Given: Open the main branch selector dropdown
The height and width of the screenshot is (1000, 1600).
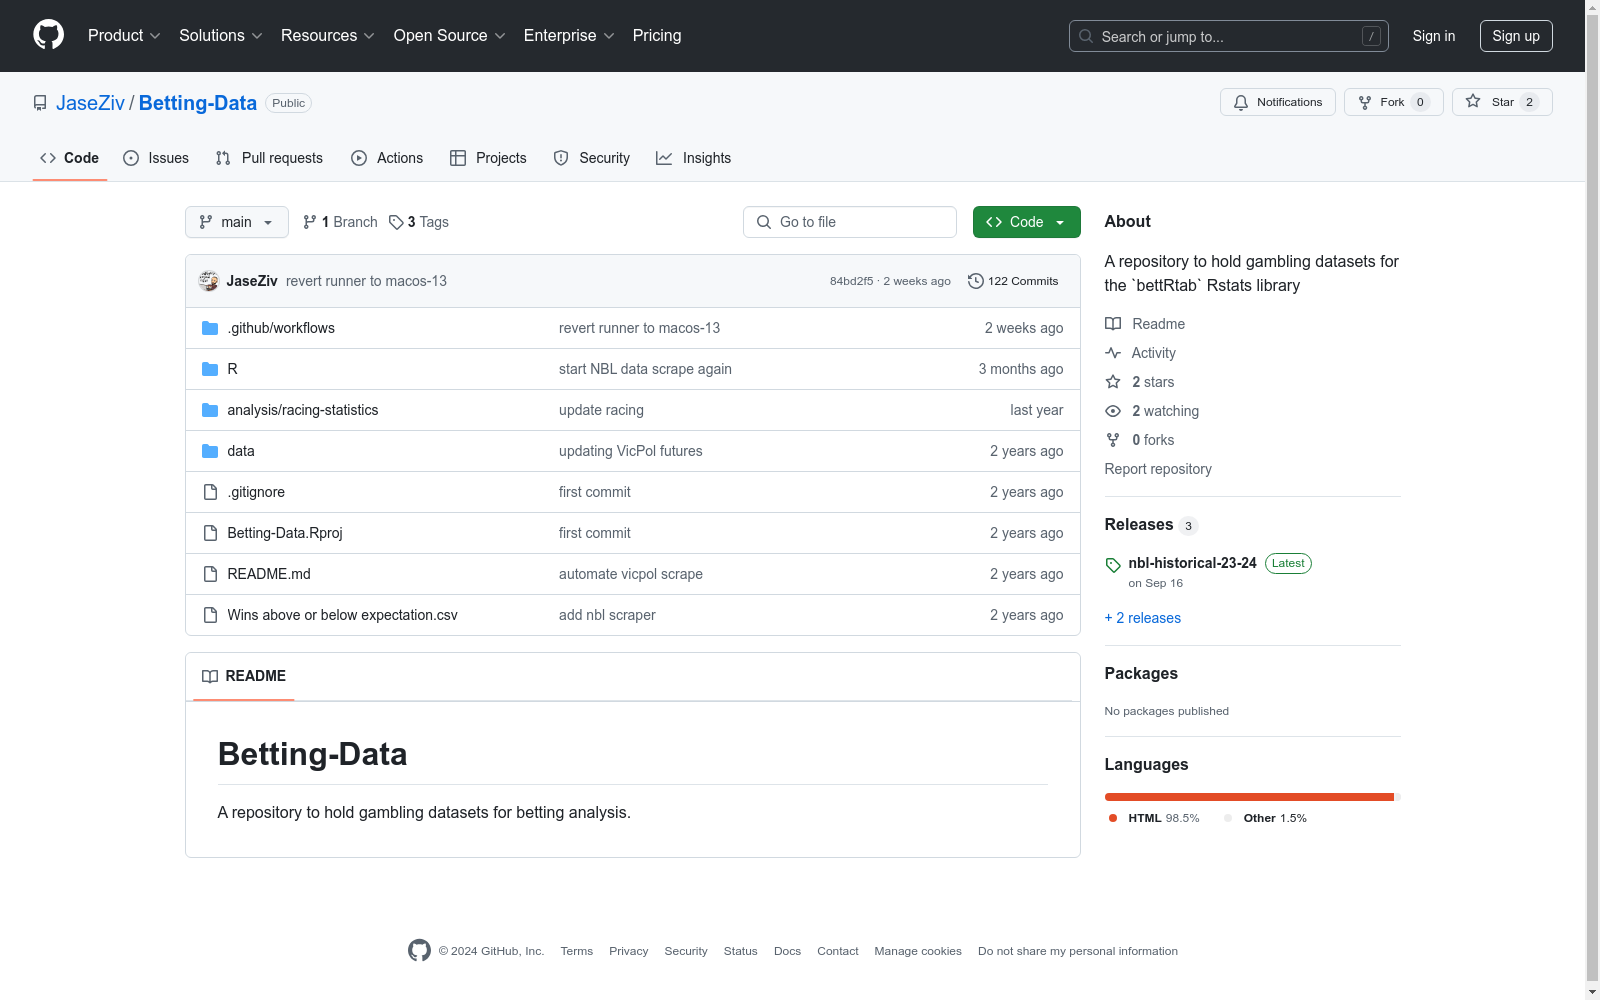Looking at the screenshot, I should click(x=237, y=222).
